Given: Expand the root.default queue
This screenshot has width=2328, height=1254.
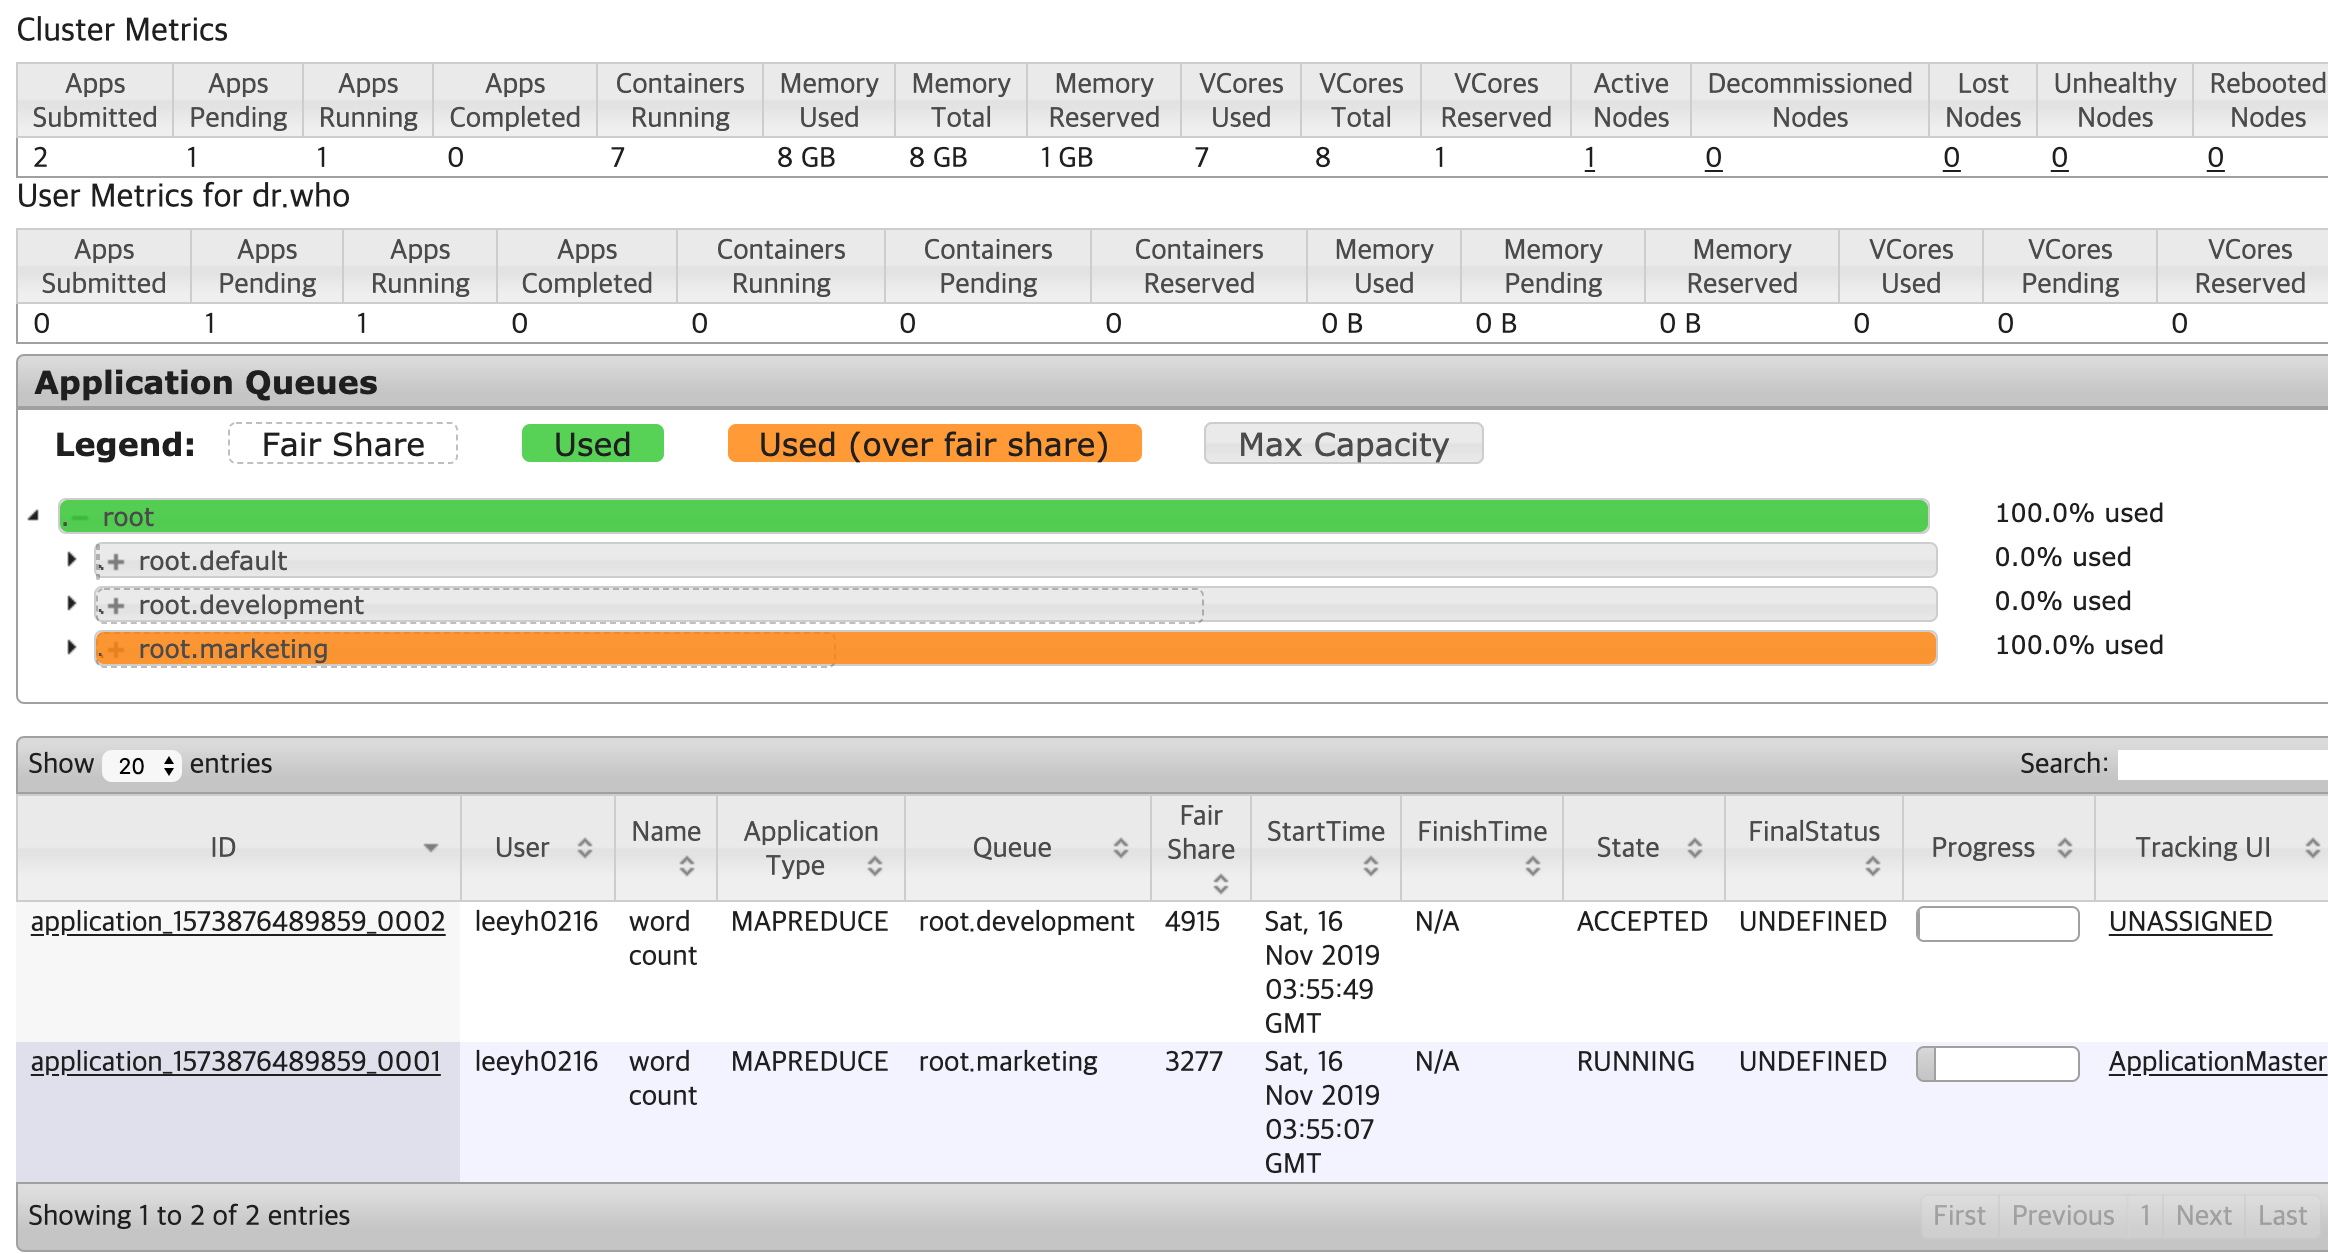Looking at the screenshot, I should [72, 560].
